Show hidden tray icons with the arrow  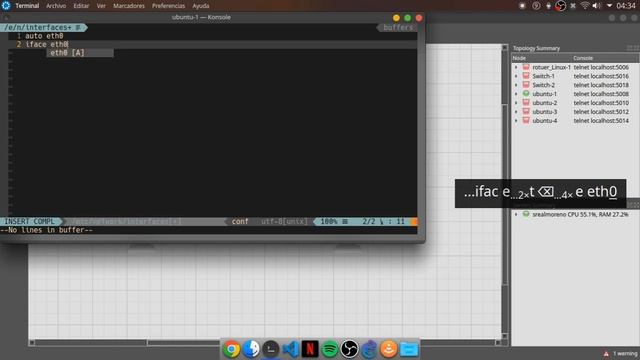click(x=609, y=6)
